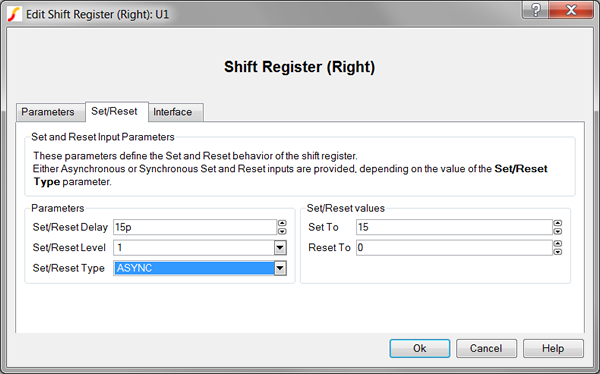The image size is (600, 374).
Task: Decrease the Set To value spinner
Action: pos(558,231)
